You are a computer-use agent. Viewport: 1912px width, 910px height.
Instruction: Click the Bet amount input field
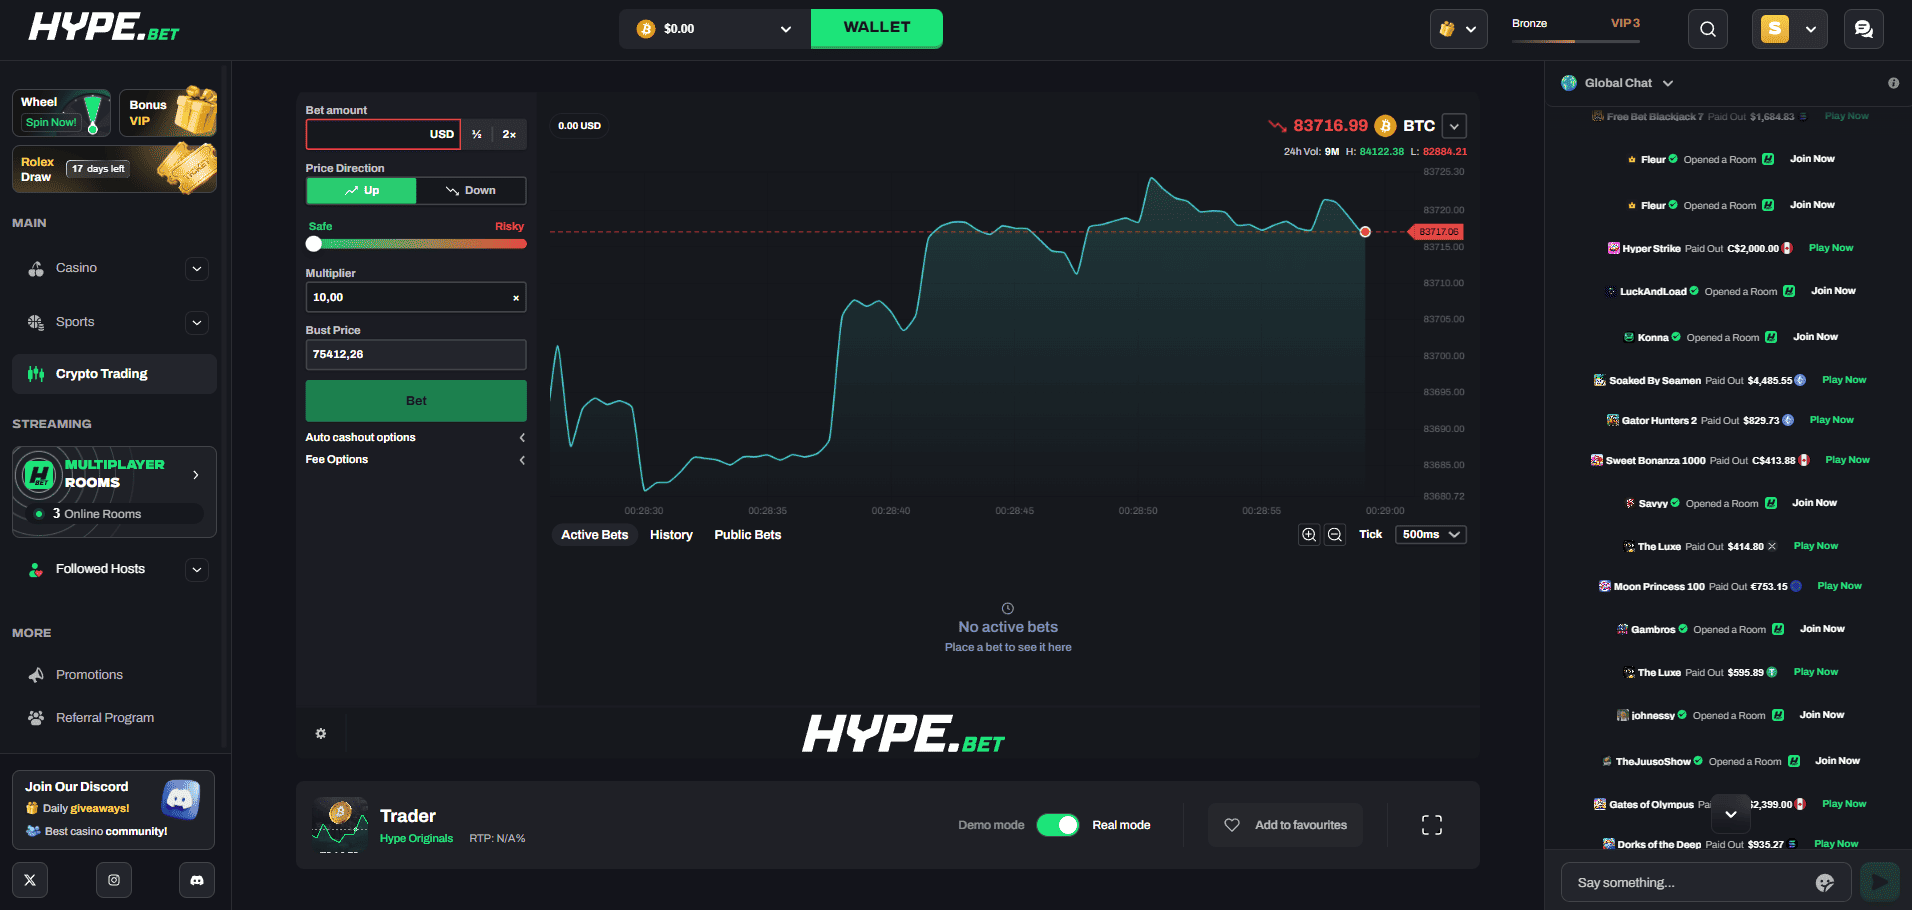pos(382,134)
